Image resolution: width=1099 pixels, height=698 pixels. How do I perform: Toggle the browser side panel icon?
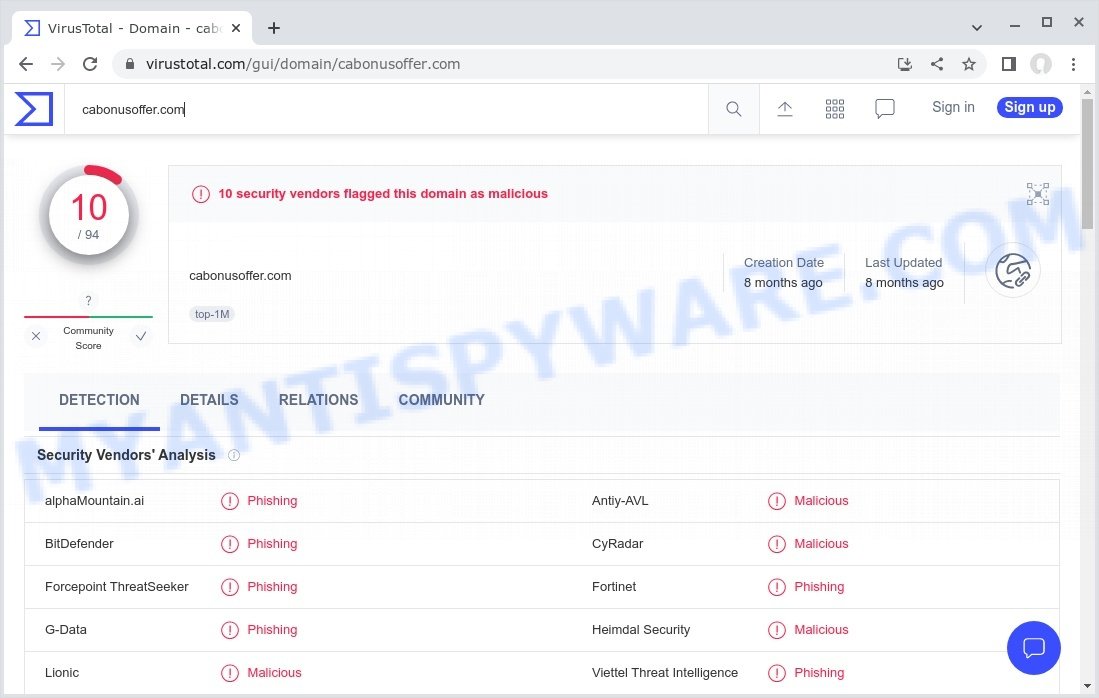[x=1009, y=64]
